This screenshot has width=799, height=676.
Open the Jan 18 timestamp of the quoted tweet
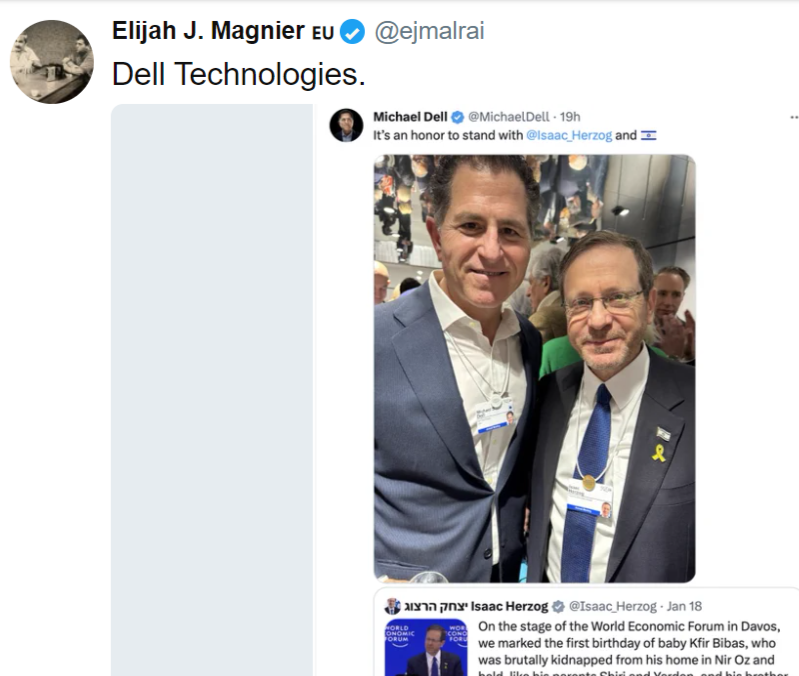683,606
